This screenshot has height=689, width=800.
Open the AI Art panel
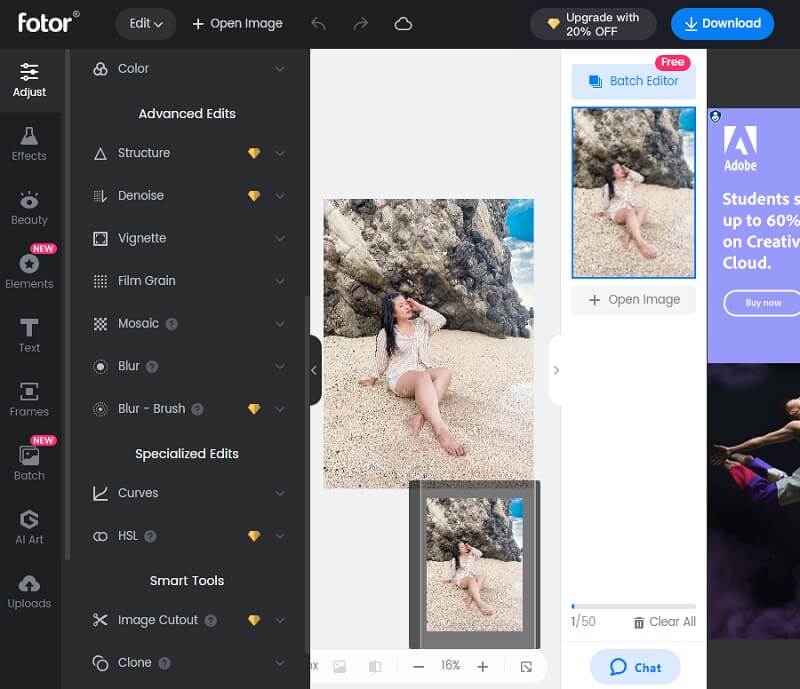pos(29,527)
